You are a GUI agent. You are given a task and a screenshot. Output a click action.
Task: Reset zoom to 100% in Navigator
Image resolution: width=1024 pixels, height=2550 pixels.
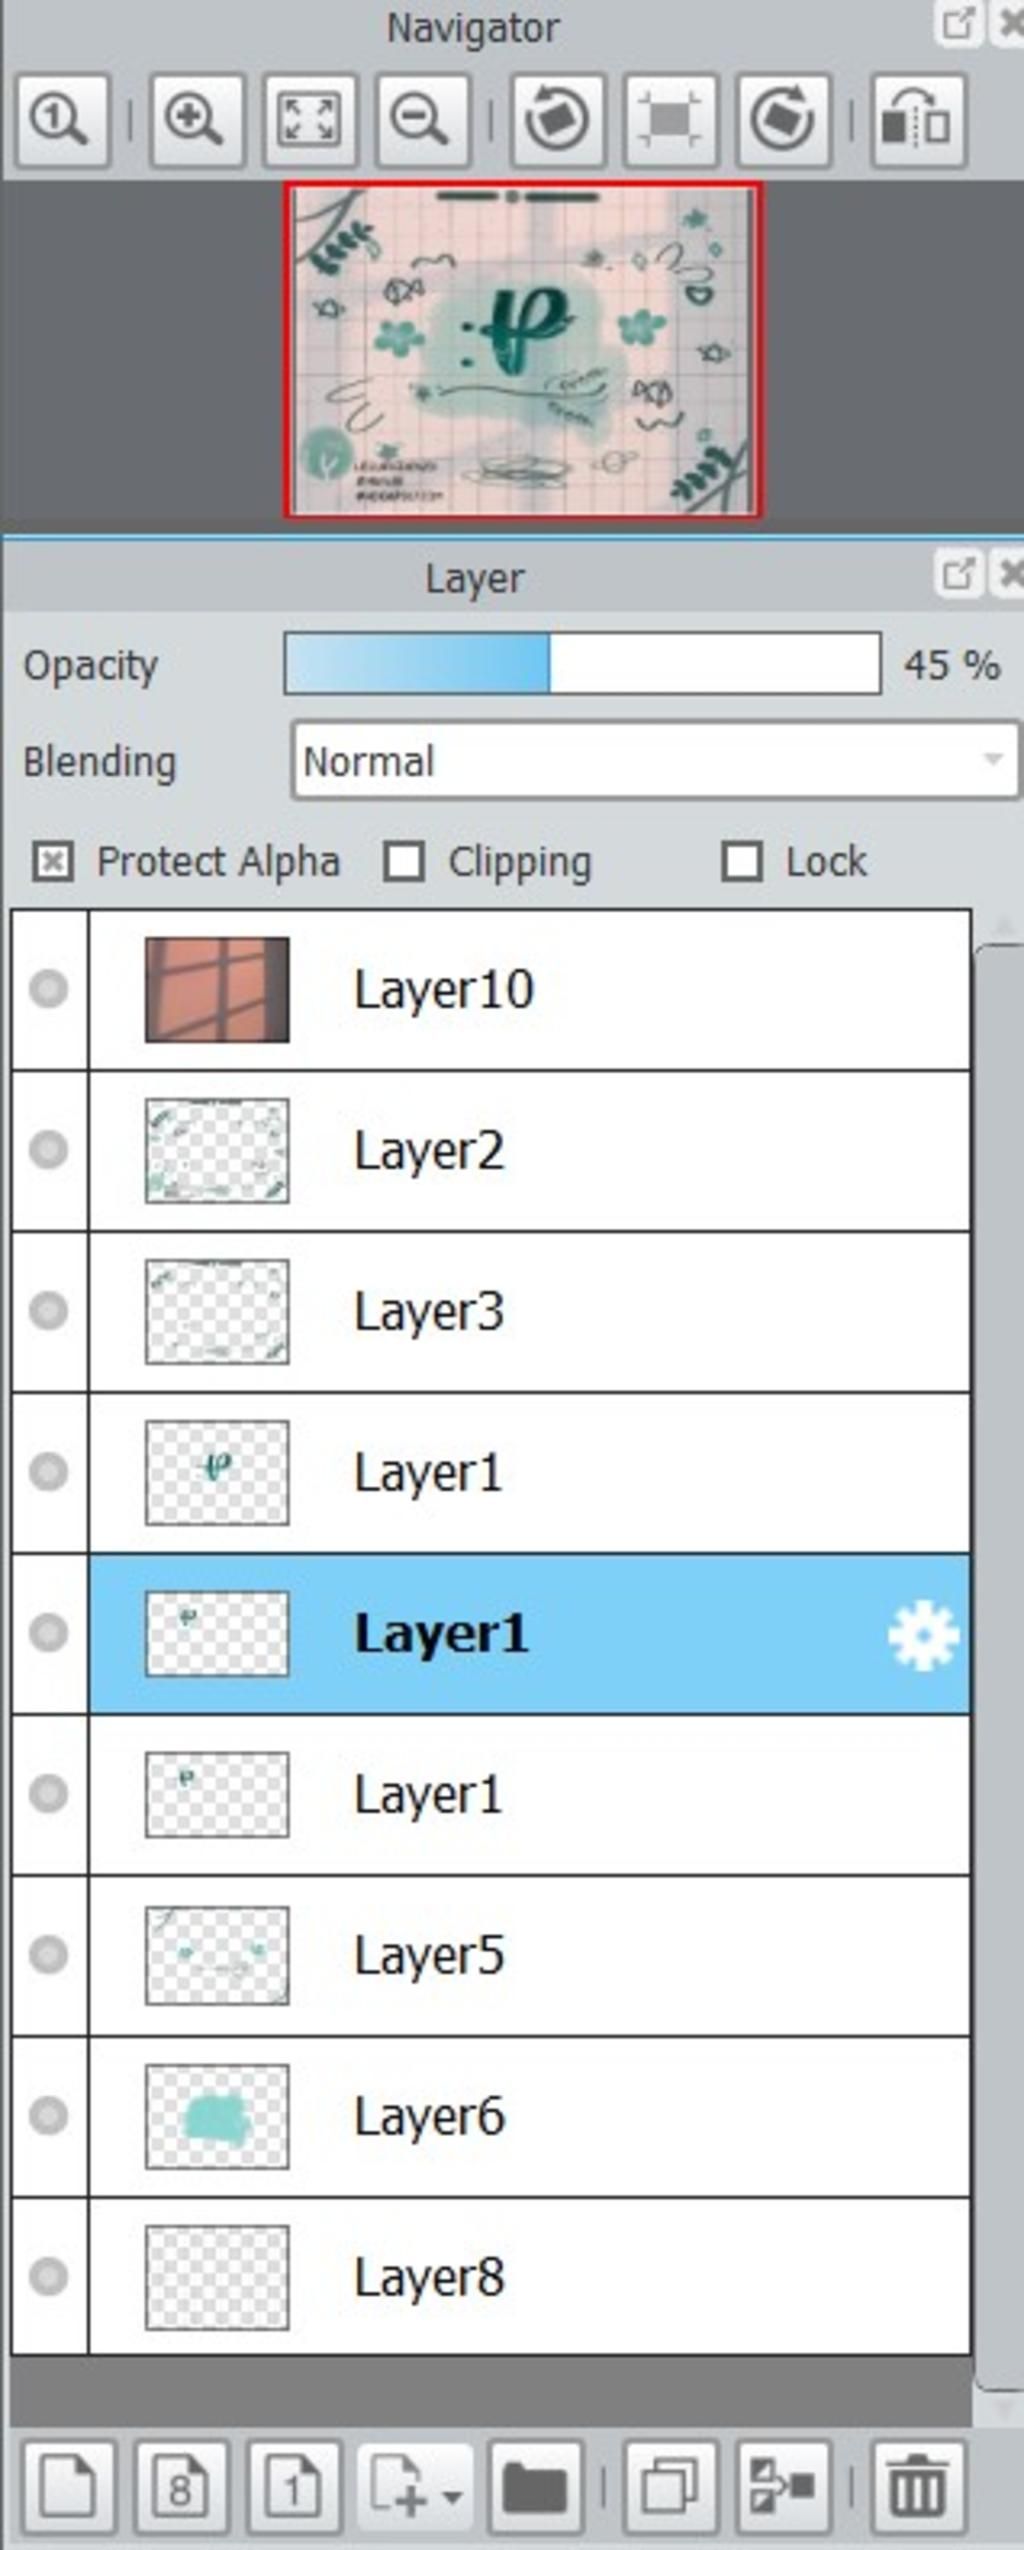pyautogui.click(x=62, y=120)
